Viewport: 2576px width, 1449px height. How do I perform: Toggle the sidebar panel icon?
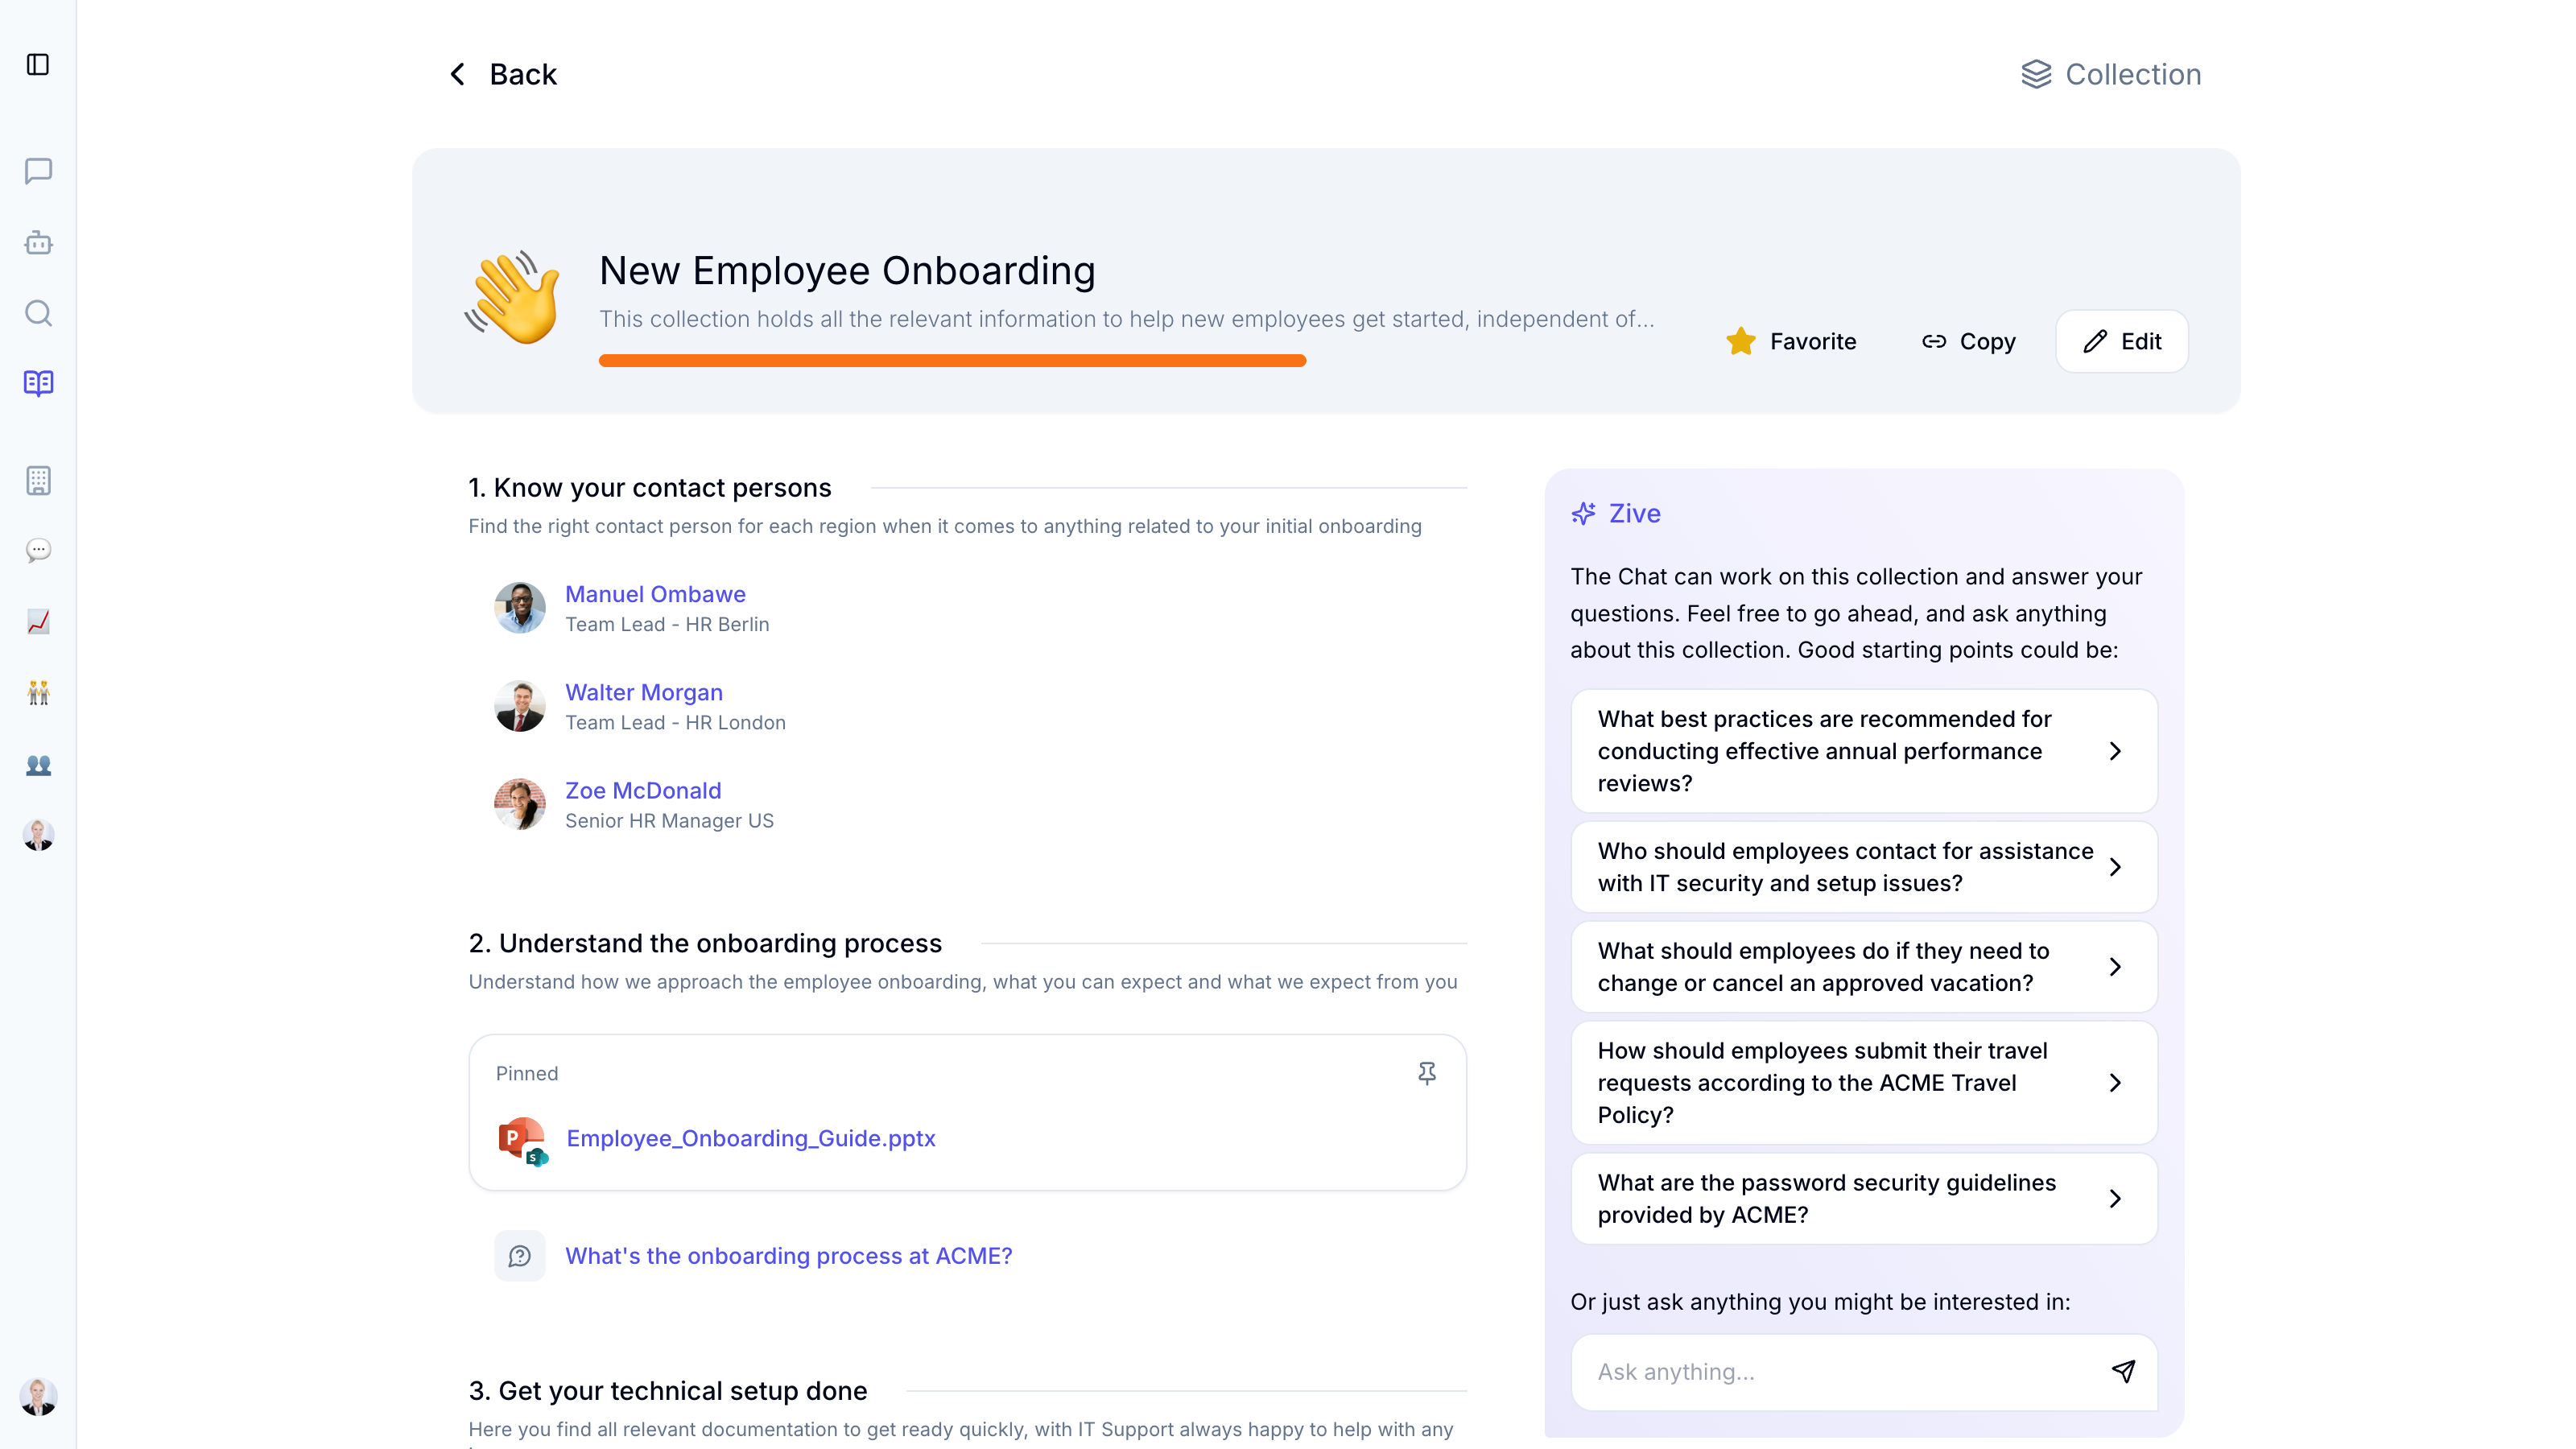coord(38,65)
